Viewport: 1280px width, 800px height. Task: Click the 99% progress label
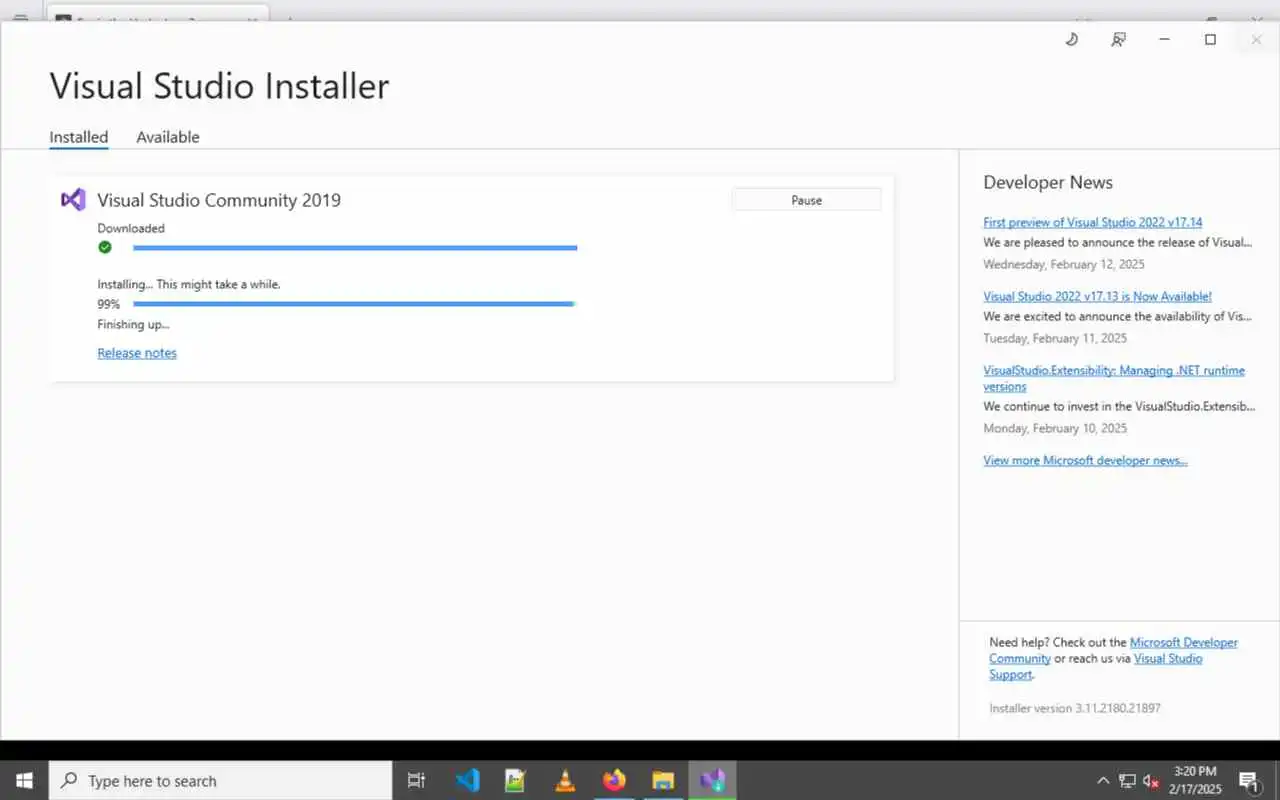[x=109, y=305]
